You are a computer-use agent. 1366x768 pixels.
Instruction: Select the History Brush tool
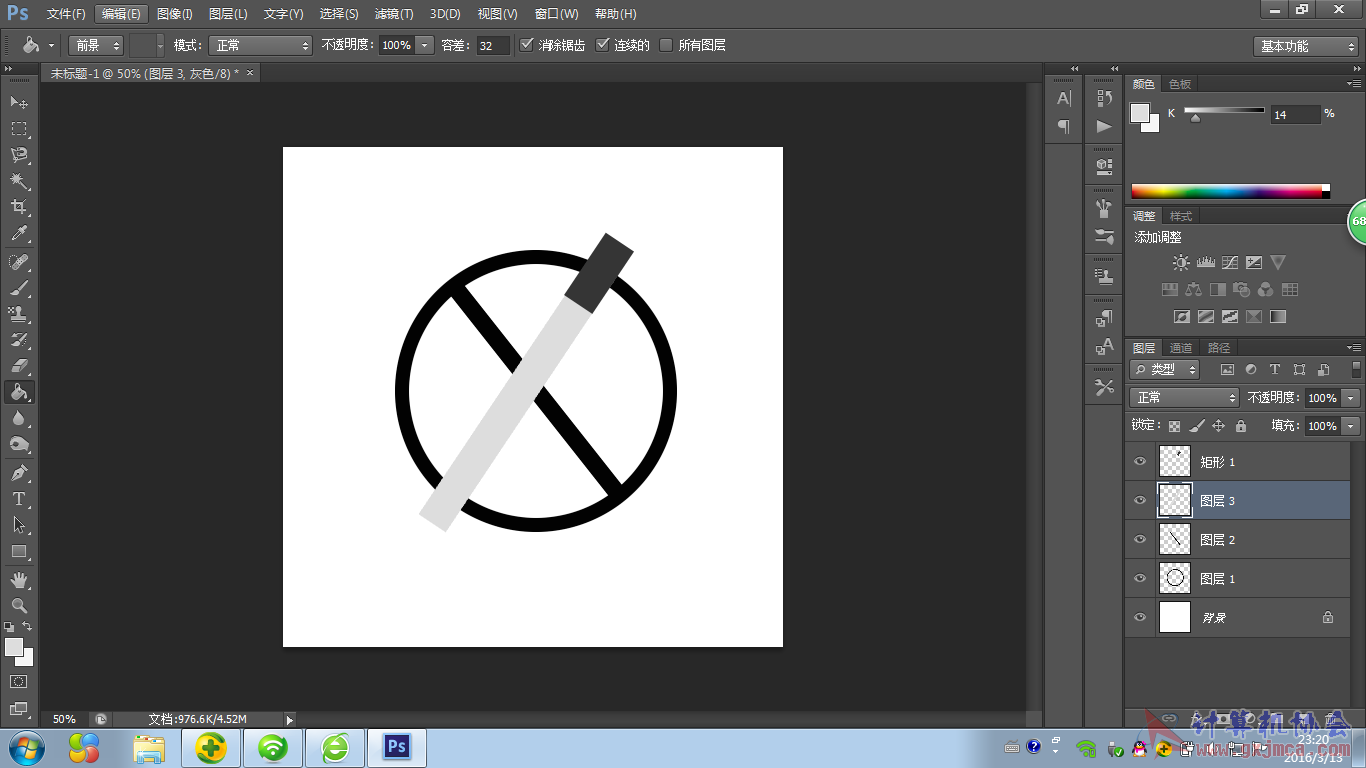coord(19,340)
